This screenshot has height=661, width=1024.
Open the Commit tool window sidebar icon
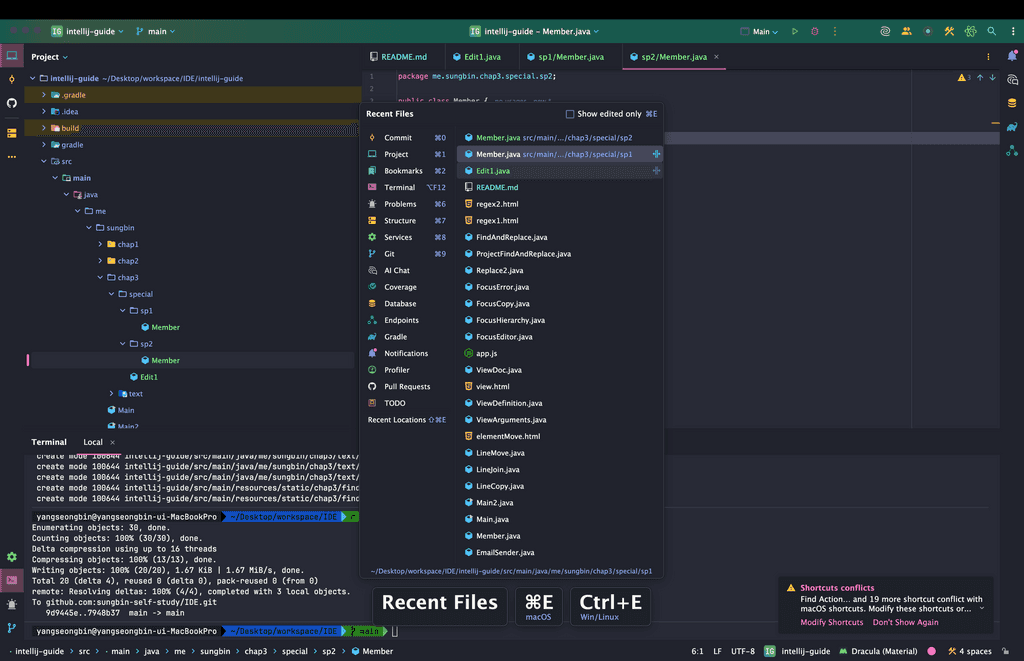pyautogui.click(x=12, y=79)
